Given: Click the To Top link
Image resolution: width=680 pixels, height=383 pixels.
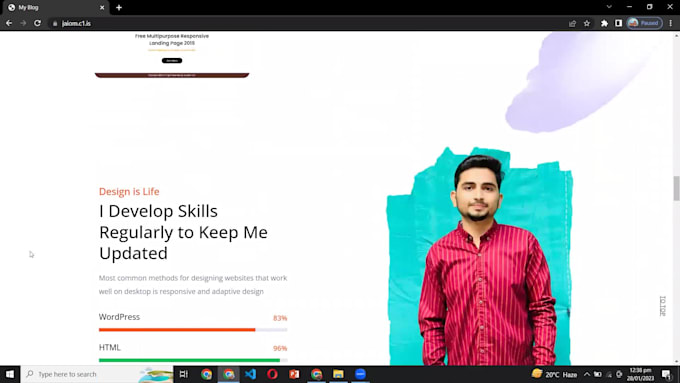Looking at the screenshot, I should [662, 306].
